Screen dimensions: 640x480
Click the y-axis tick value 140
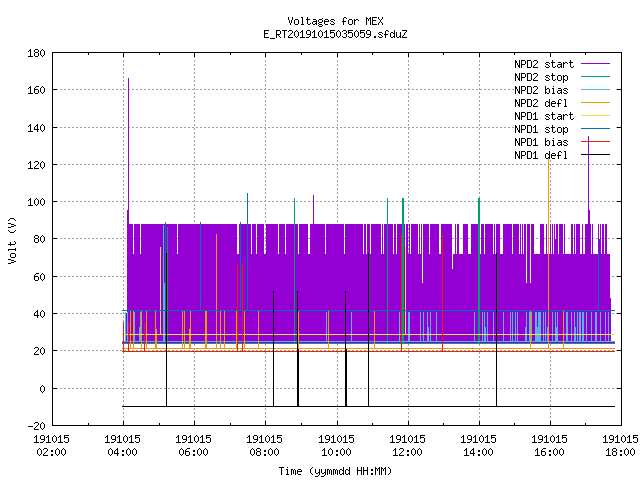36,128
